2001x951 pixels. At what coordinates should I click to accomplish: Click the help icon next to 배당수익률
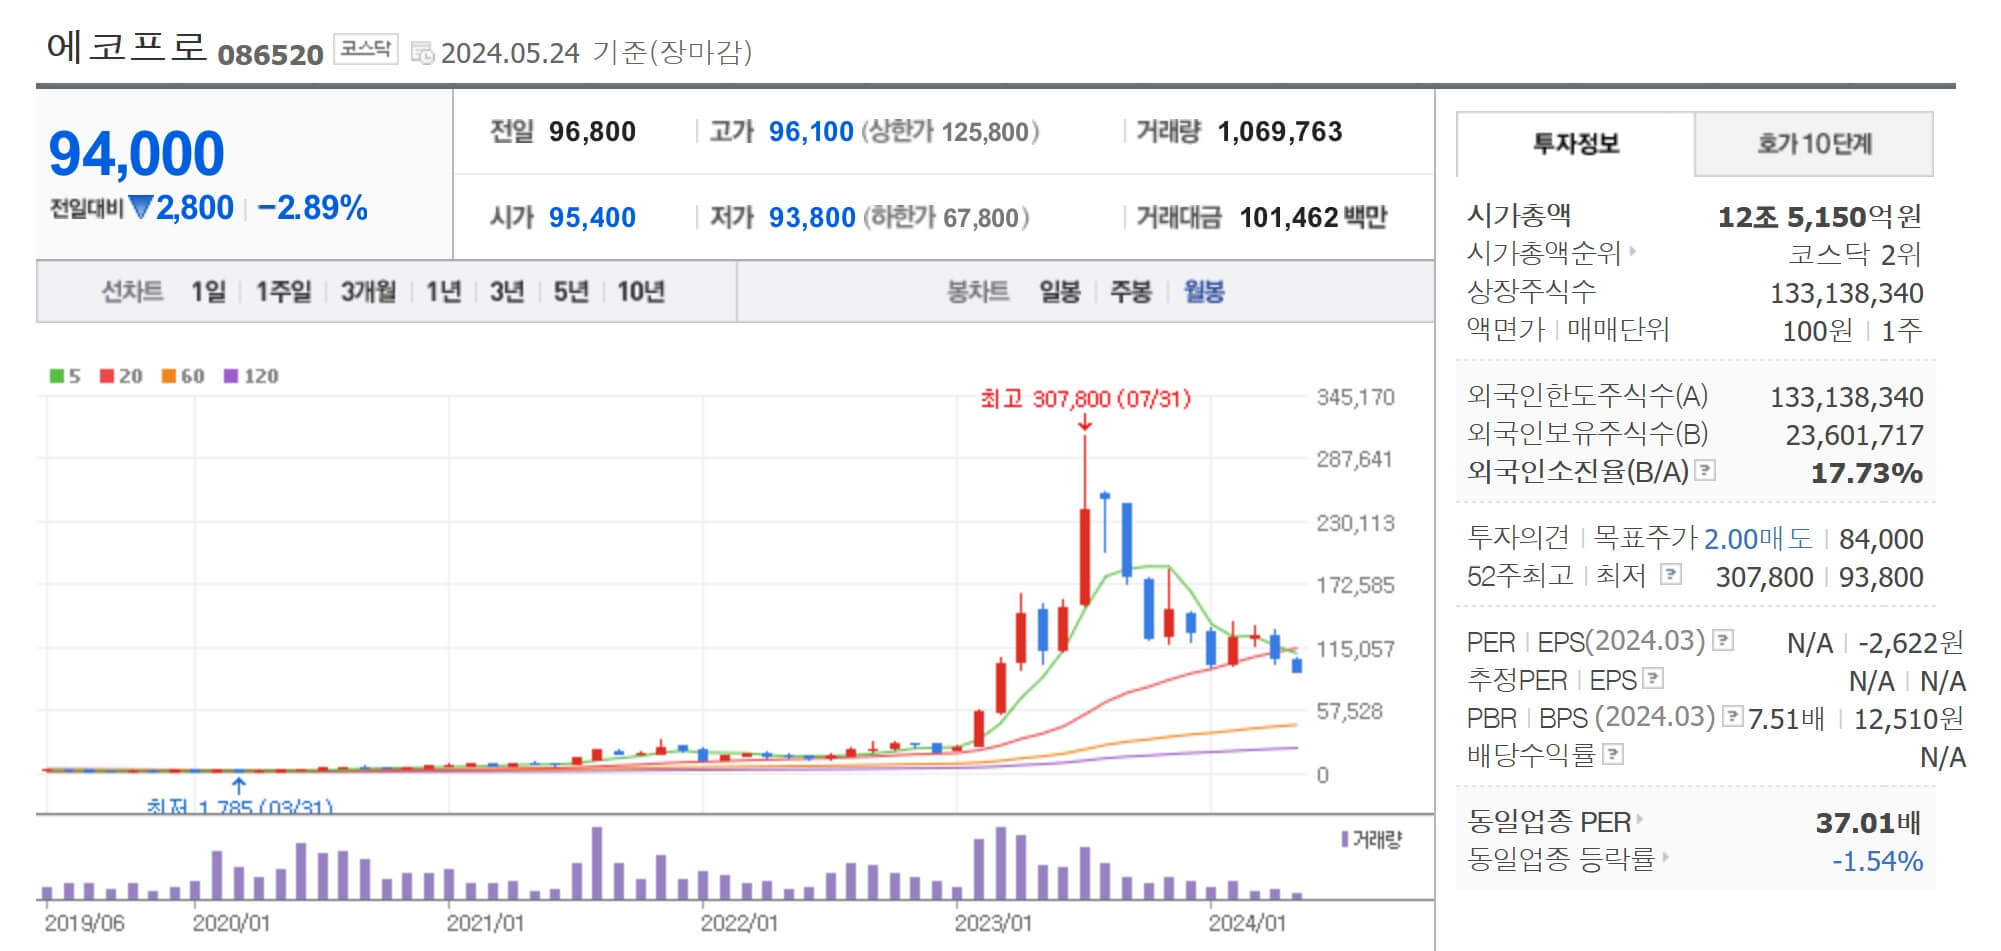(x=1613, y=754)
